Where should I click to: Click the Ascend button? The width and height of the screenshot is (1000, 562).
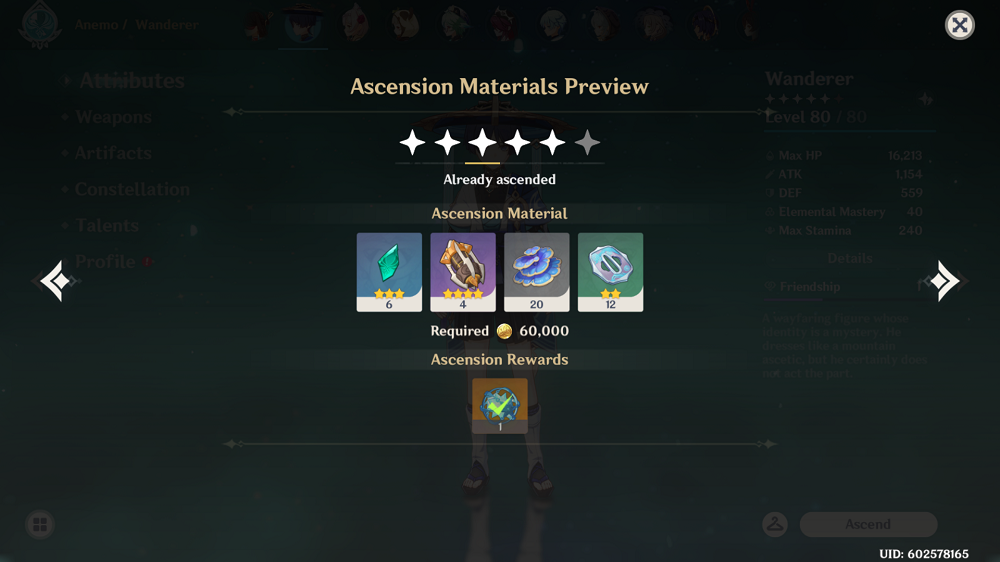[868, 524]
